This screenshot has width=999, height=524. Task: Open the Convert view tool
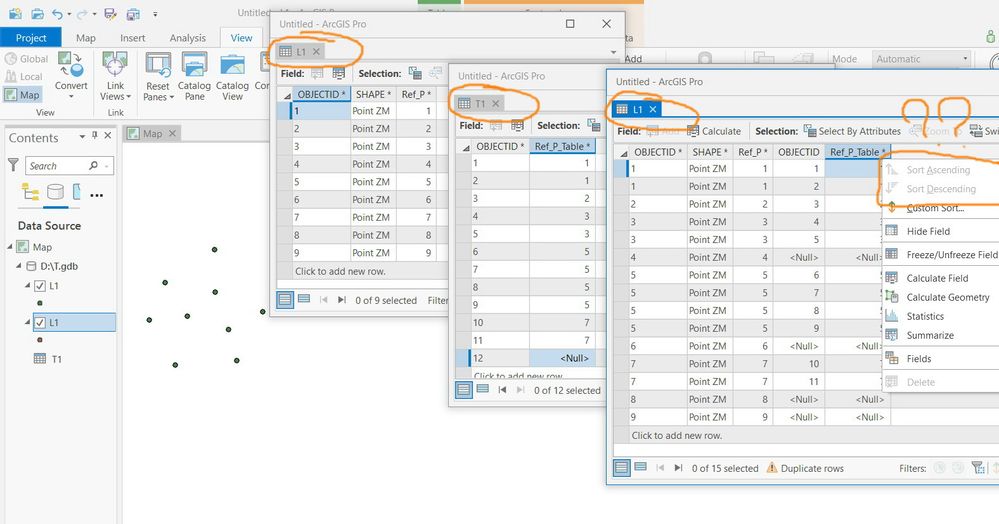coord(71,75)
